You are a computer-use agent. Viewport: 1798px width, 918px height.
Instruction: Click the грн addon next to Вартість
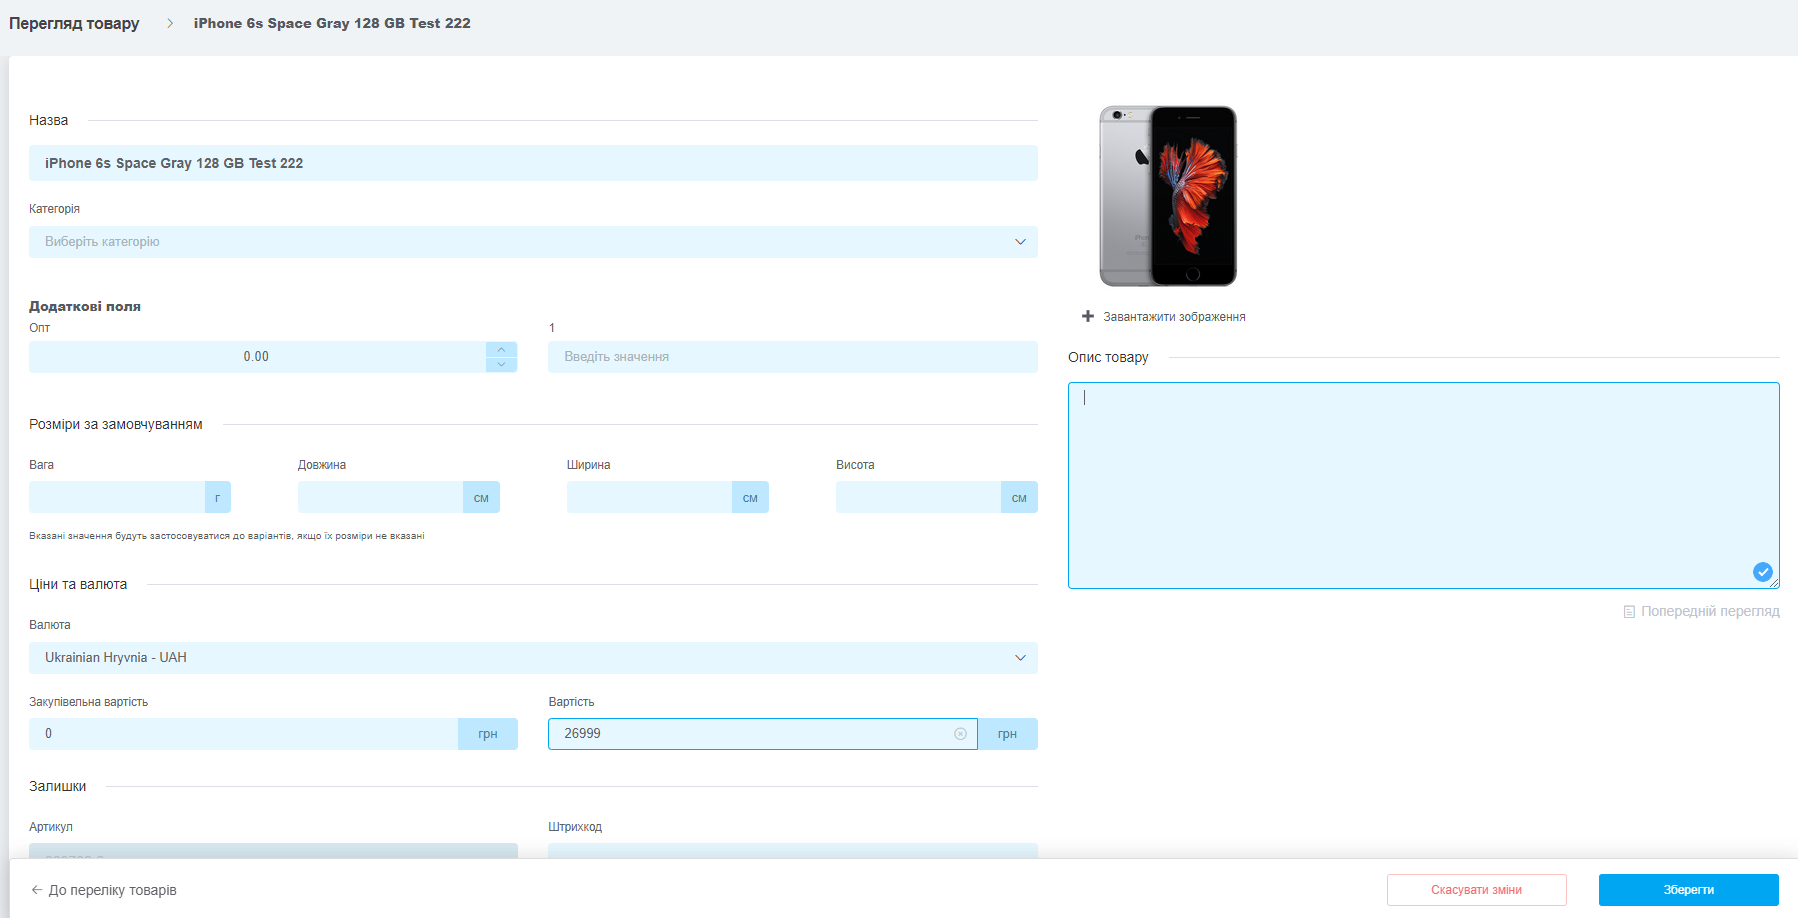[x=1008, y=734]
